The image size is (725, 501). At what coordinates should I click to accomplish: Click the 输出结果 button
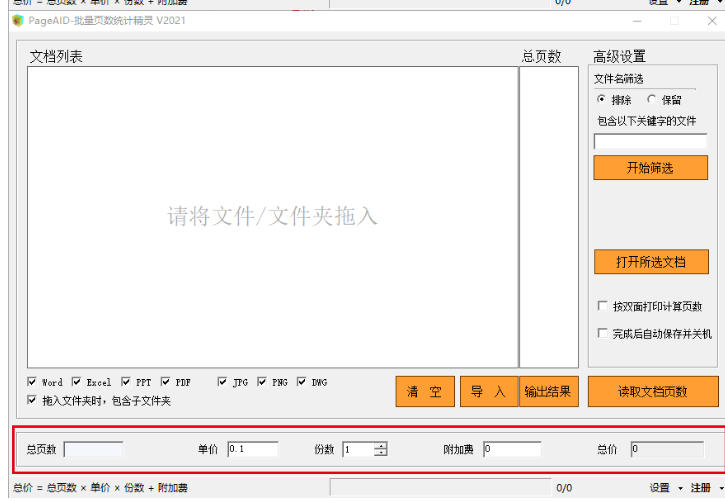click(x=549, y=391)
